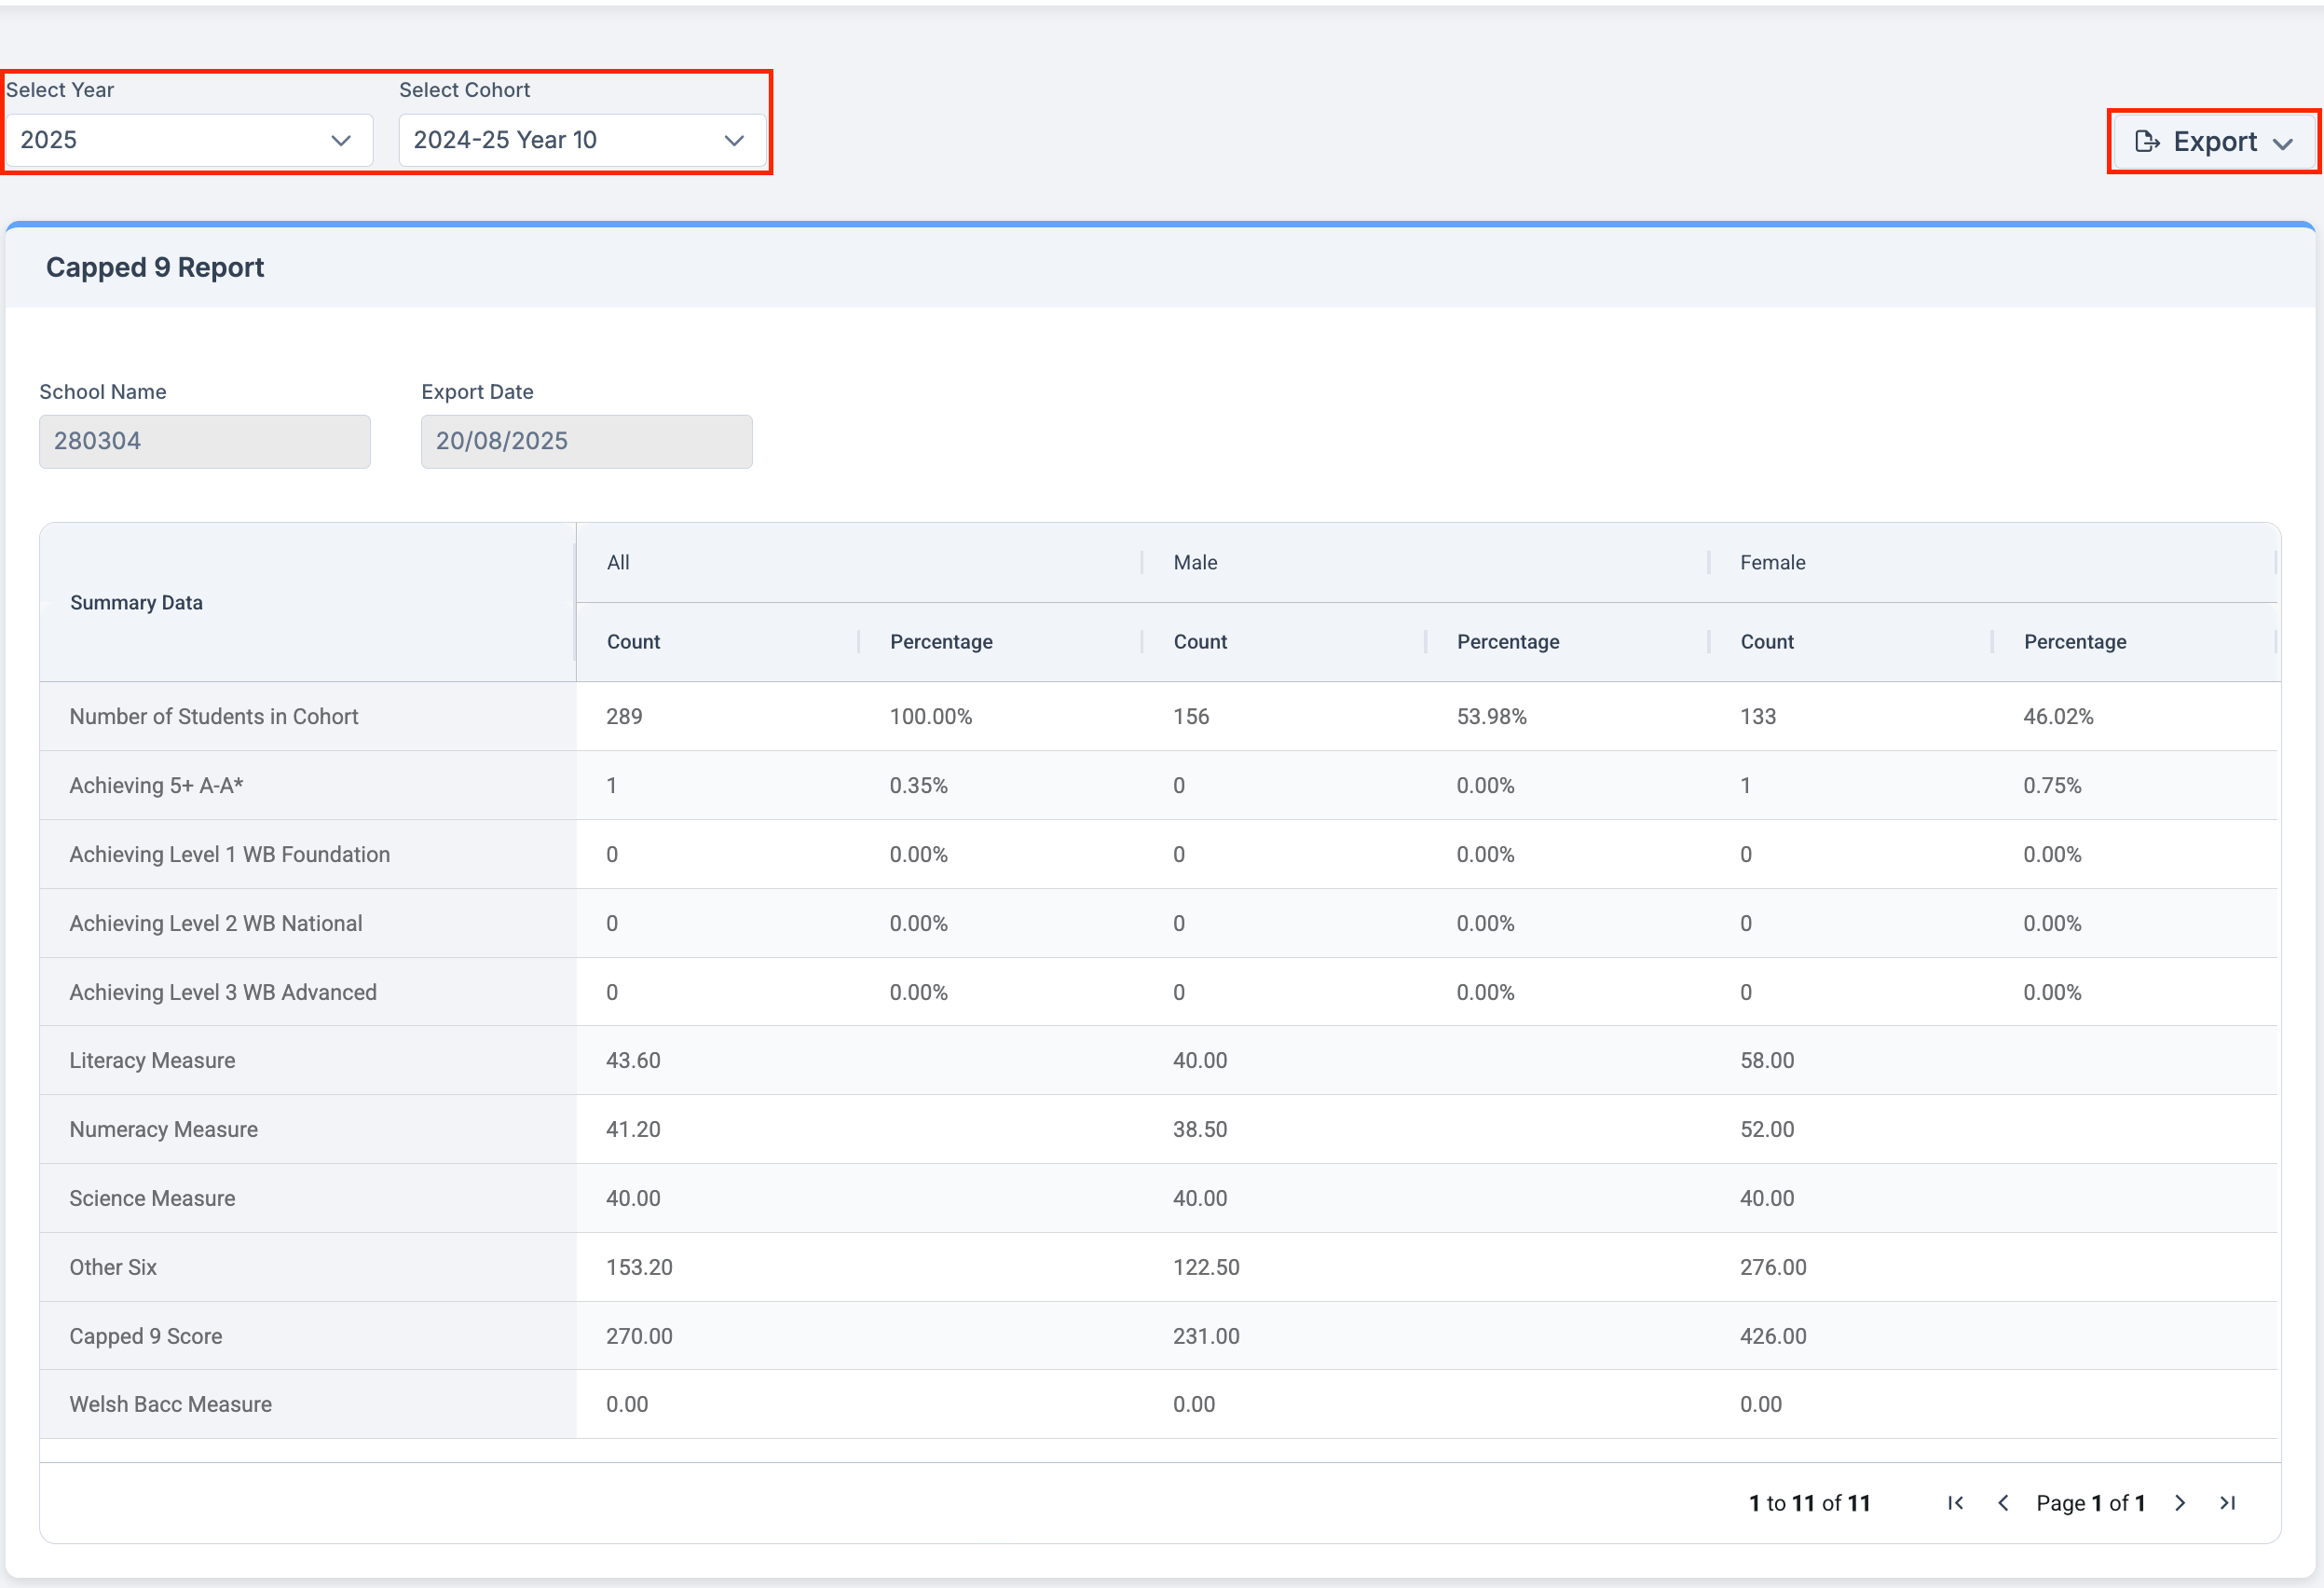Click the Summary Data column header
Viewport: 2324px width, 1588px height.
[x=136, y=602]
